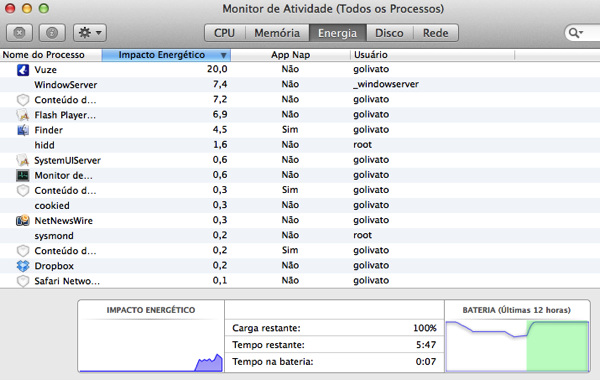Viewport: 600px width, 380px height.
Task: Click the Dropbox box icon
Action: (23, 266)
